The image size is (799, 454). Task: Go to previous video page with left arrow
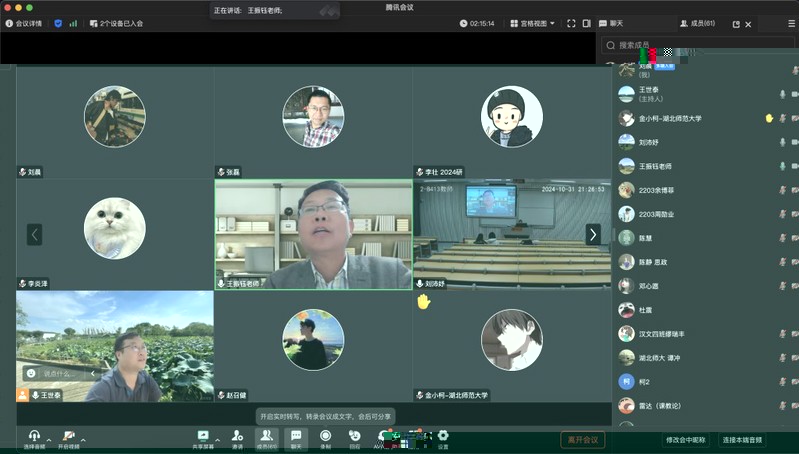[35, 234]
